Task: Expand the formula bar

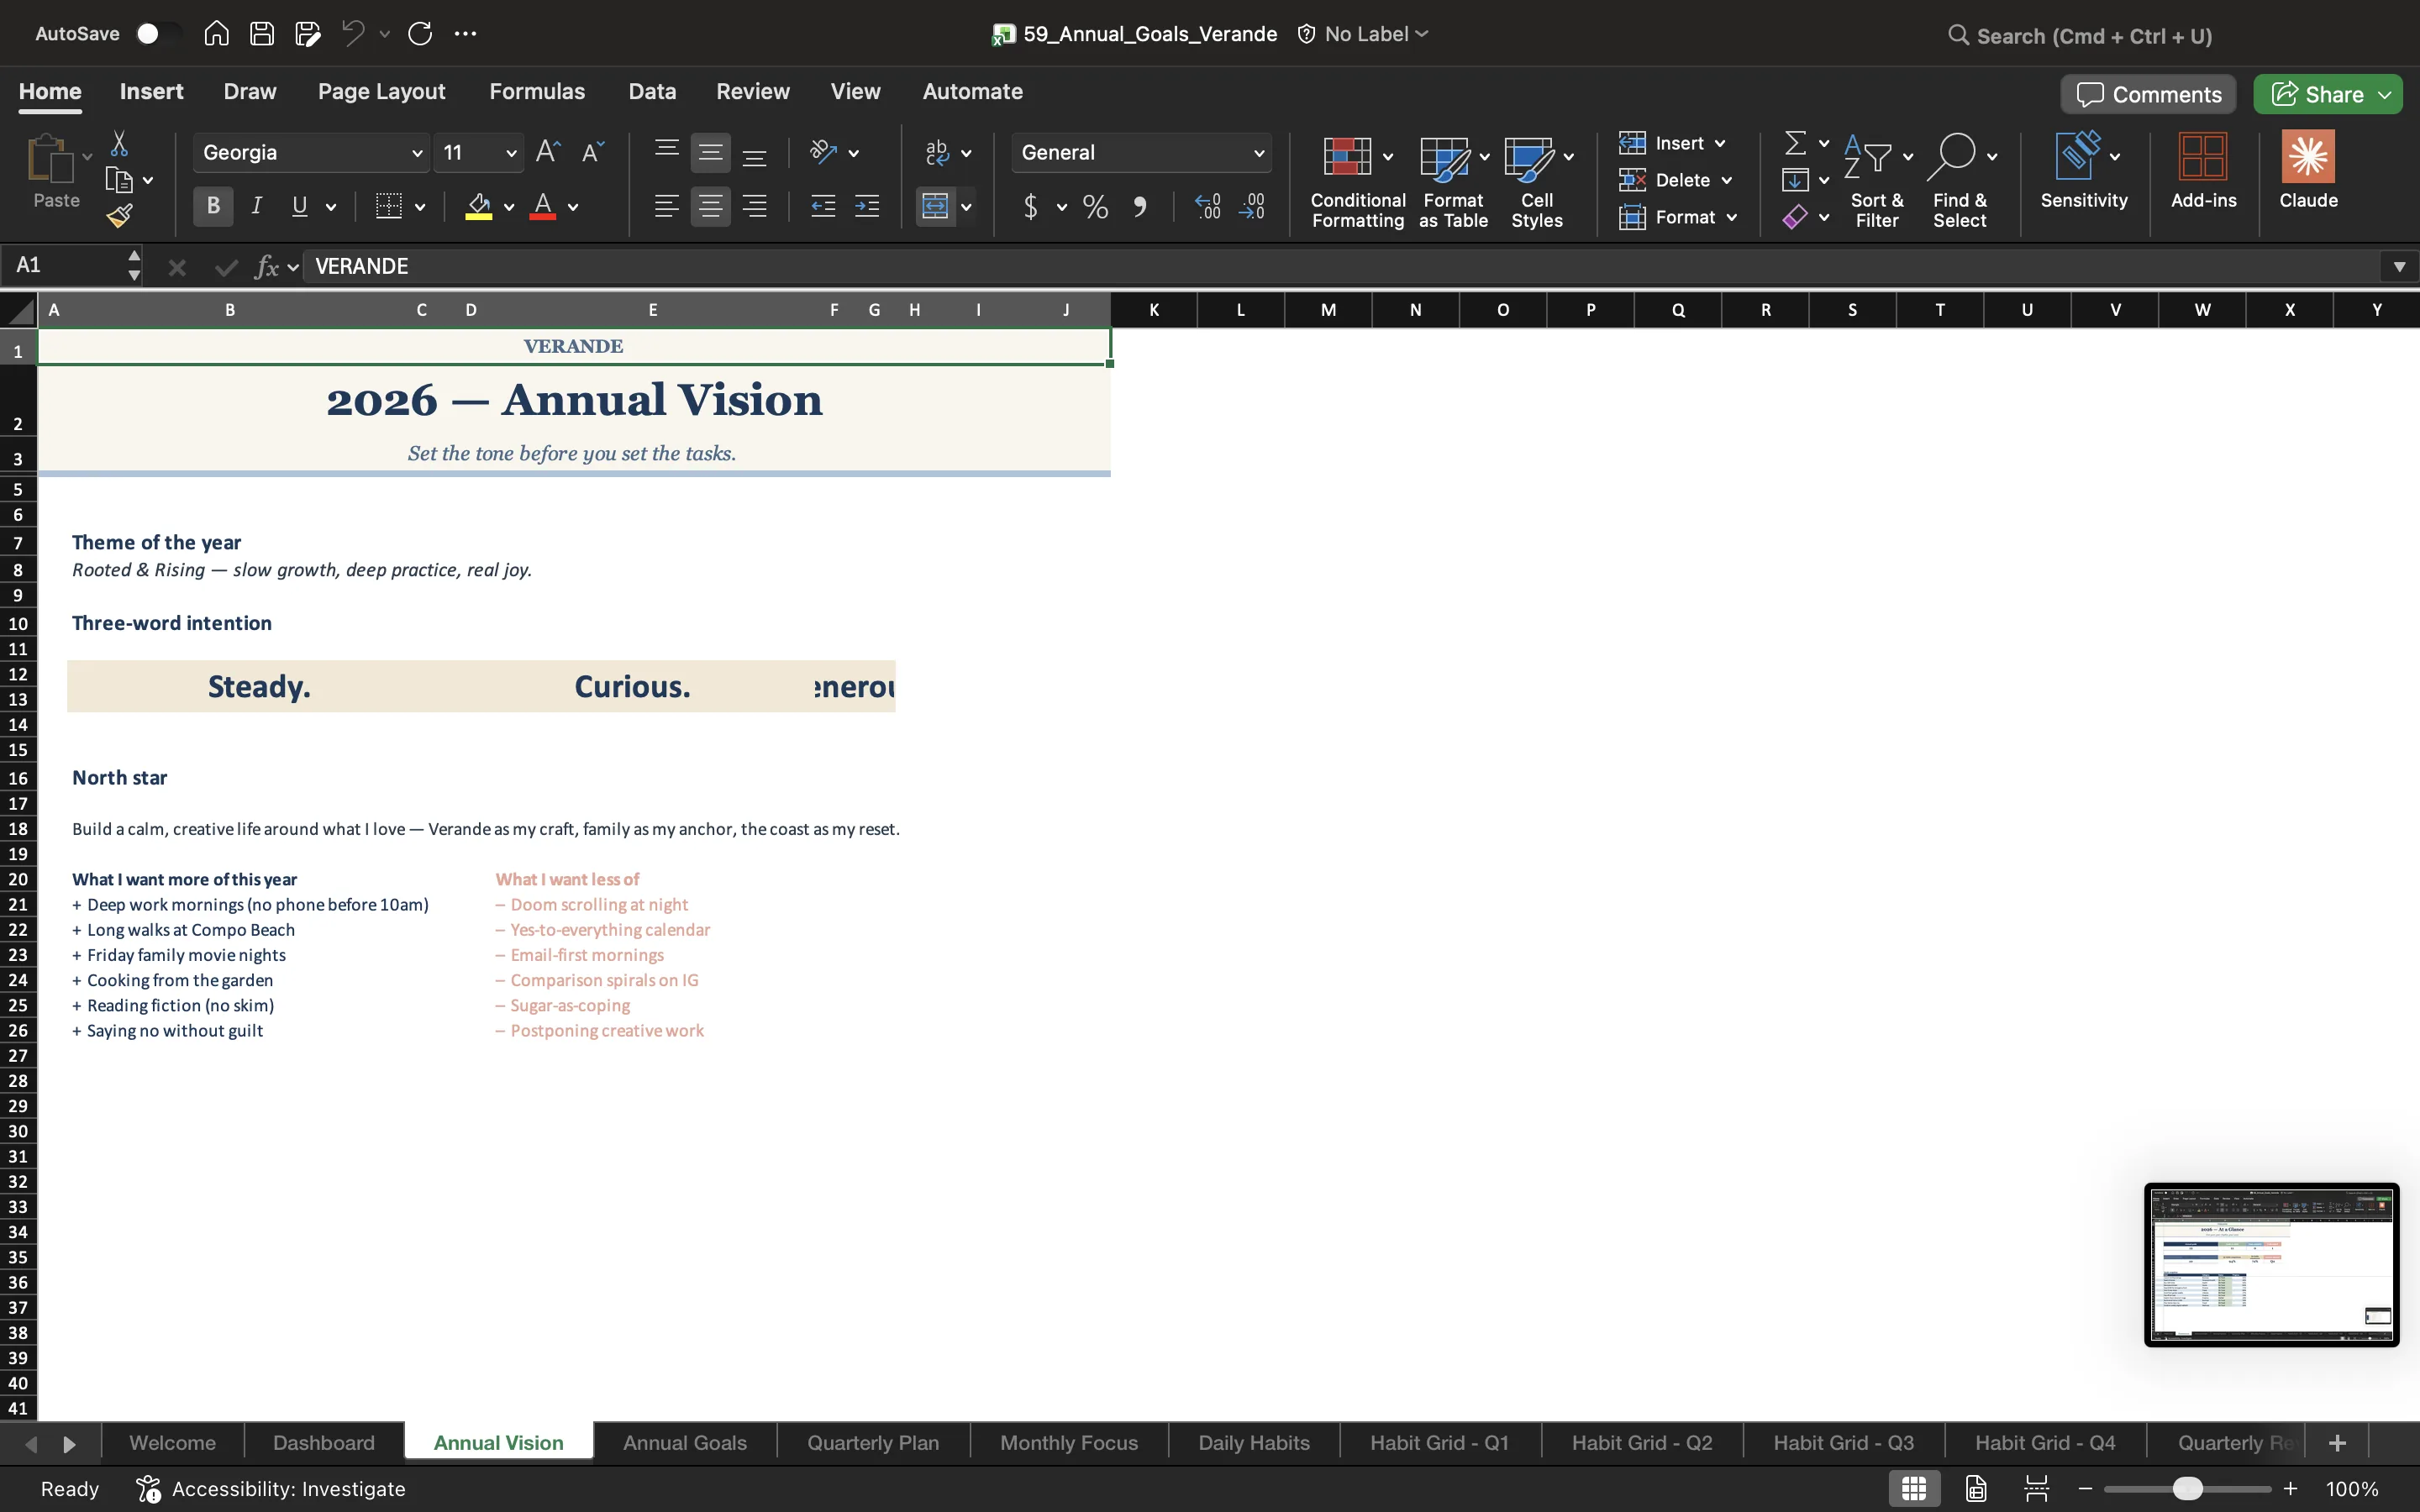Action: click(x=2399, y=267)
